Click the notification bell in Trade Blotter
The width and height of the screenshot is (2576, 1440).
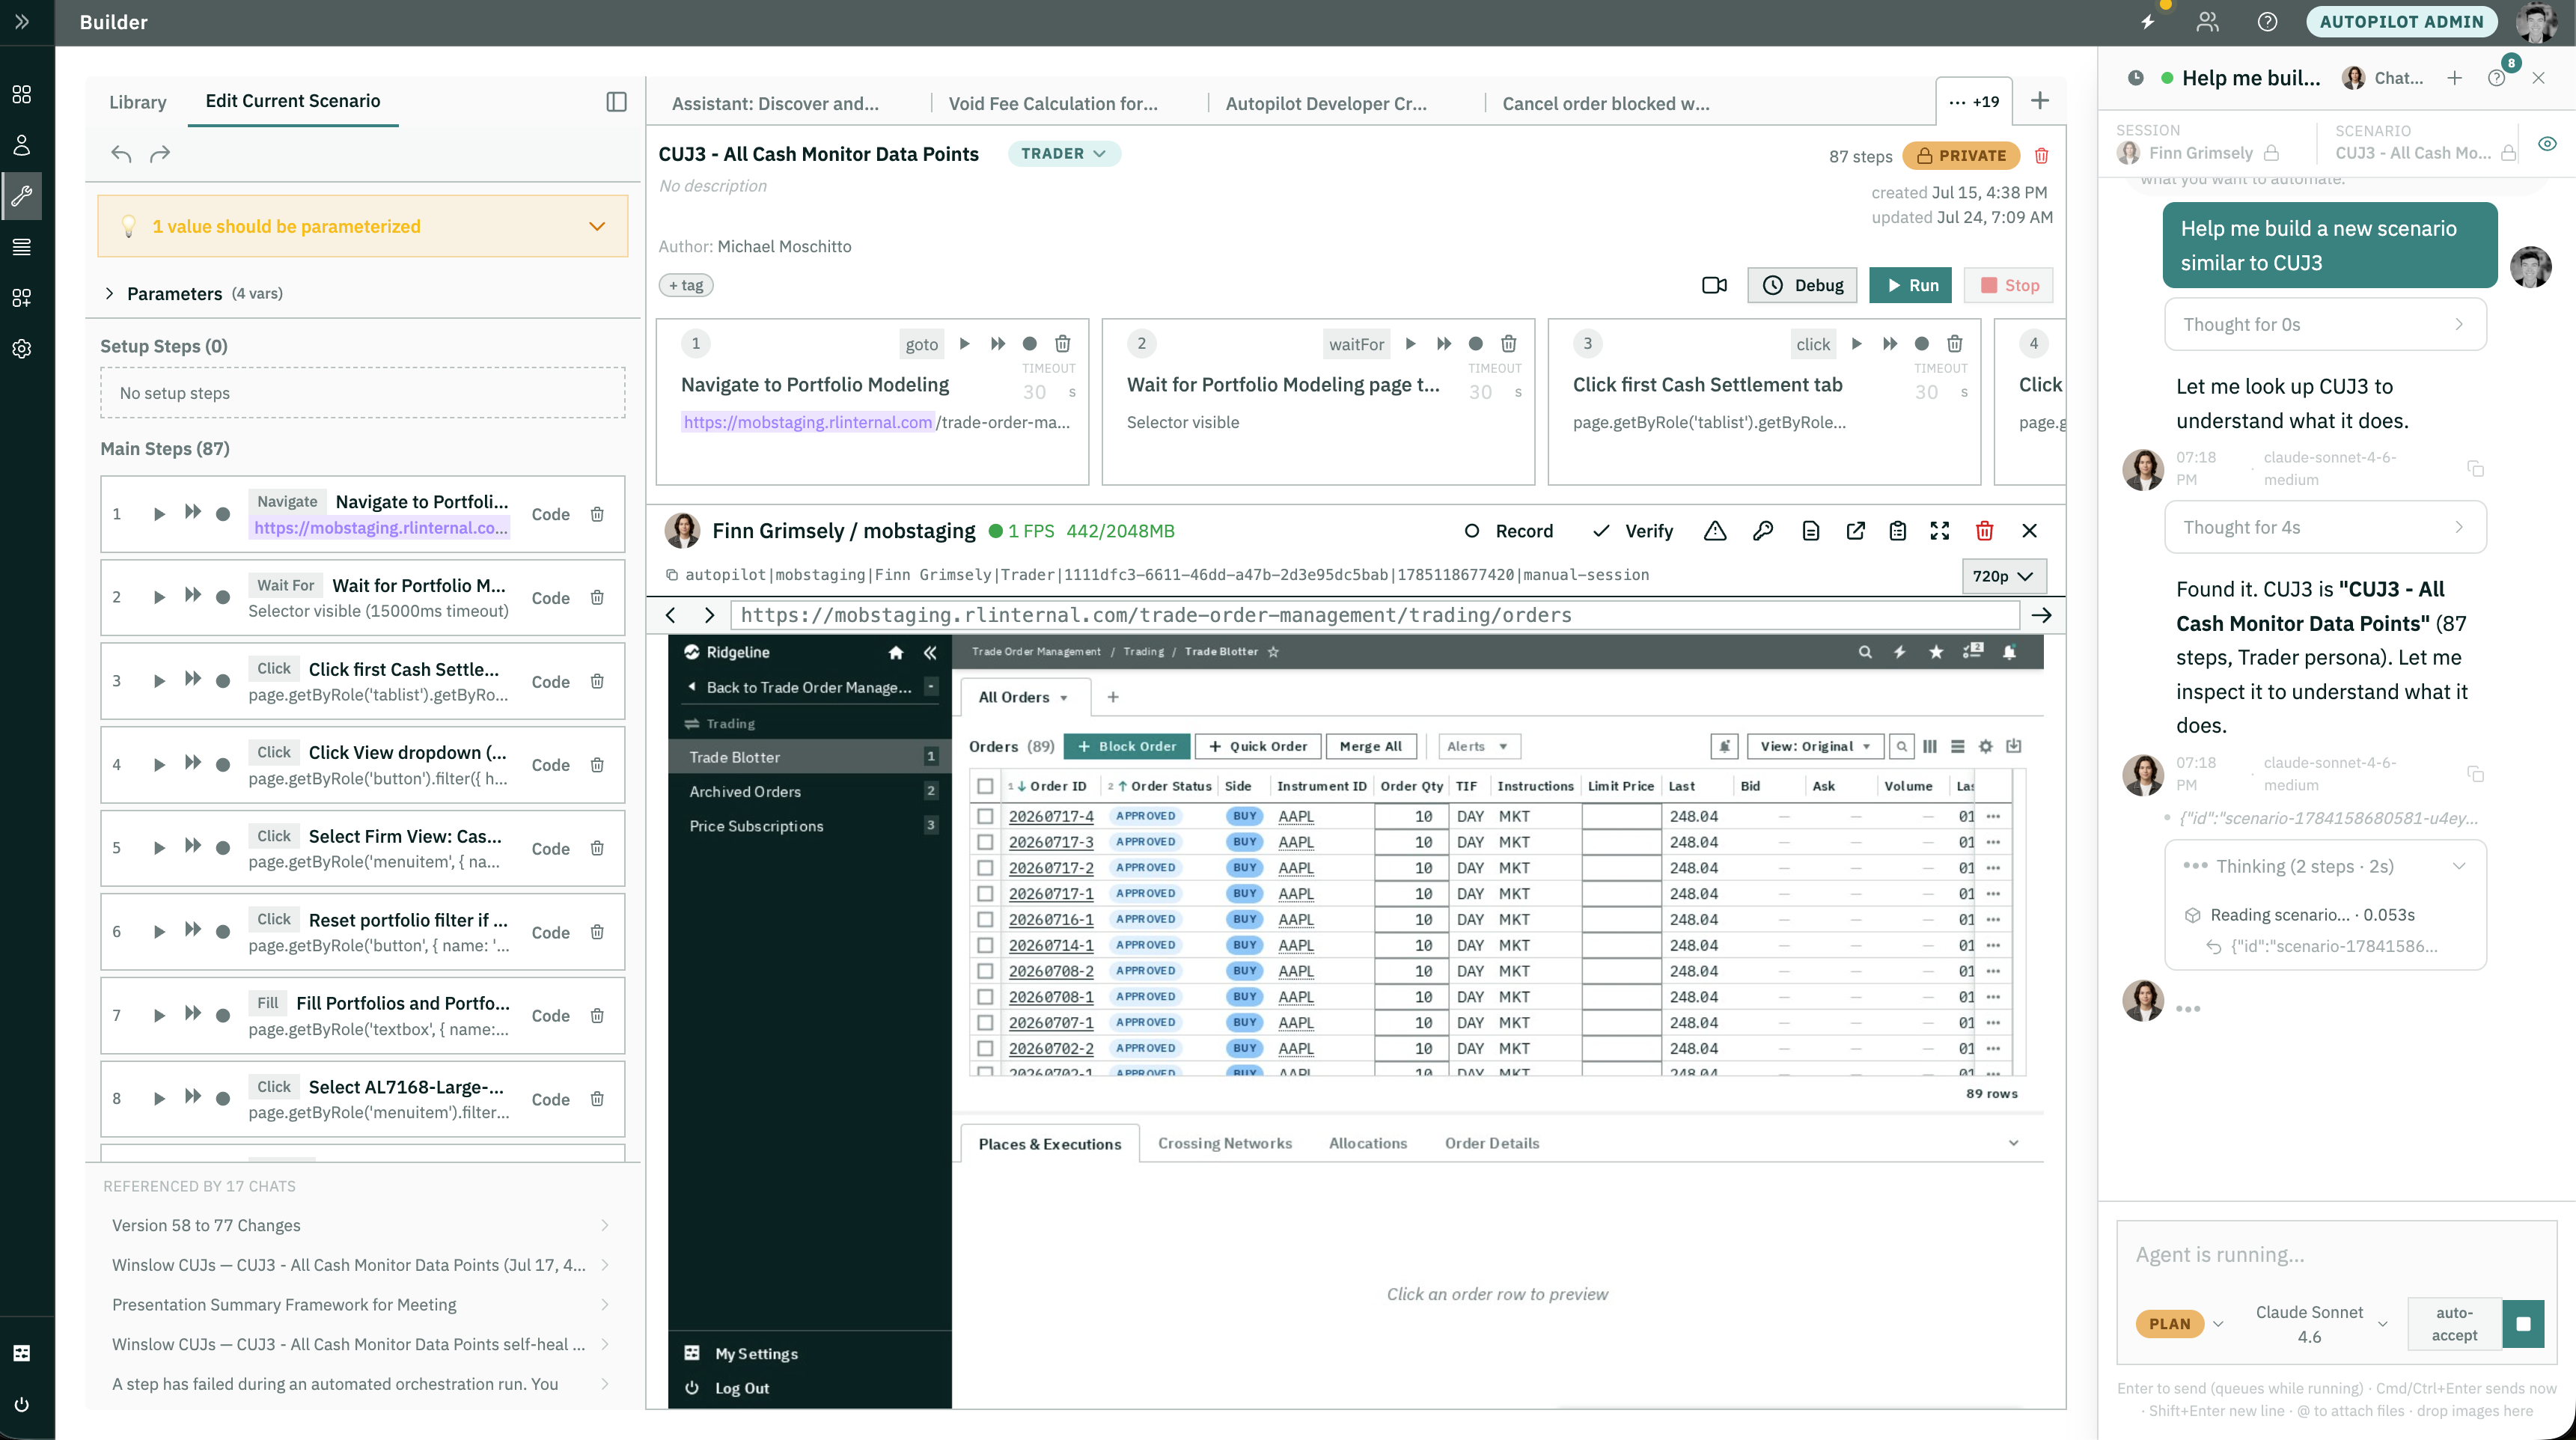pyautogui.click(x=2009, y=652)
